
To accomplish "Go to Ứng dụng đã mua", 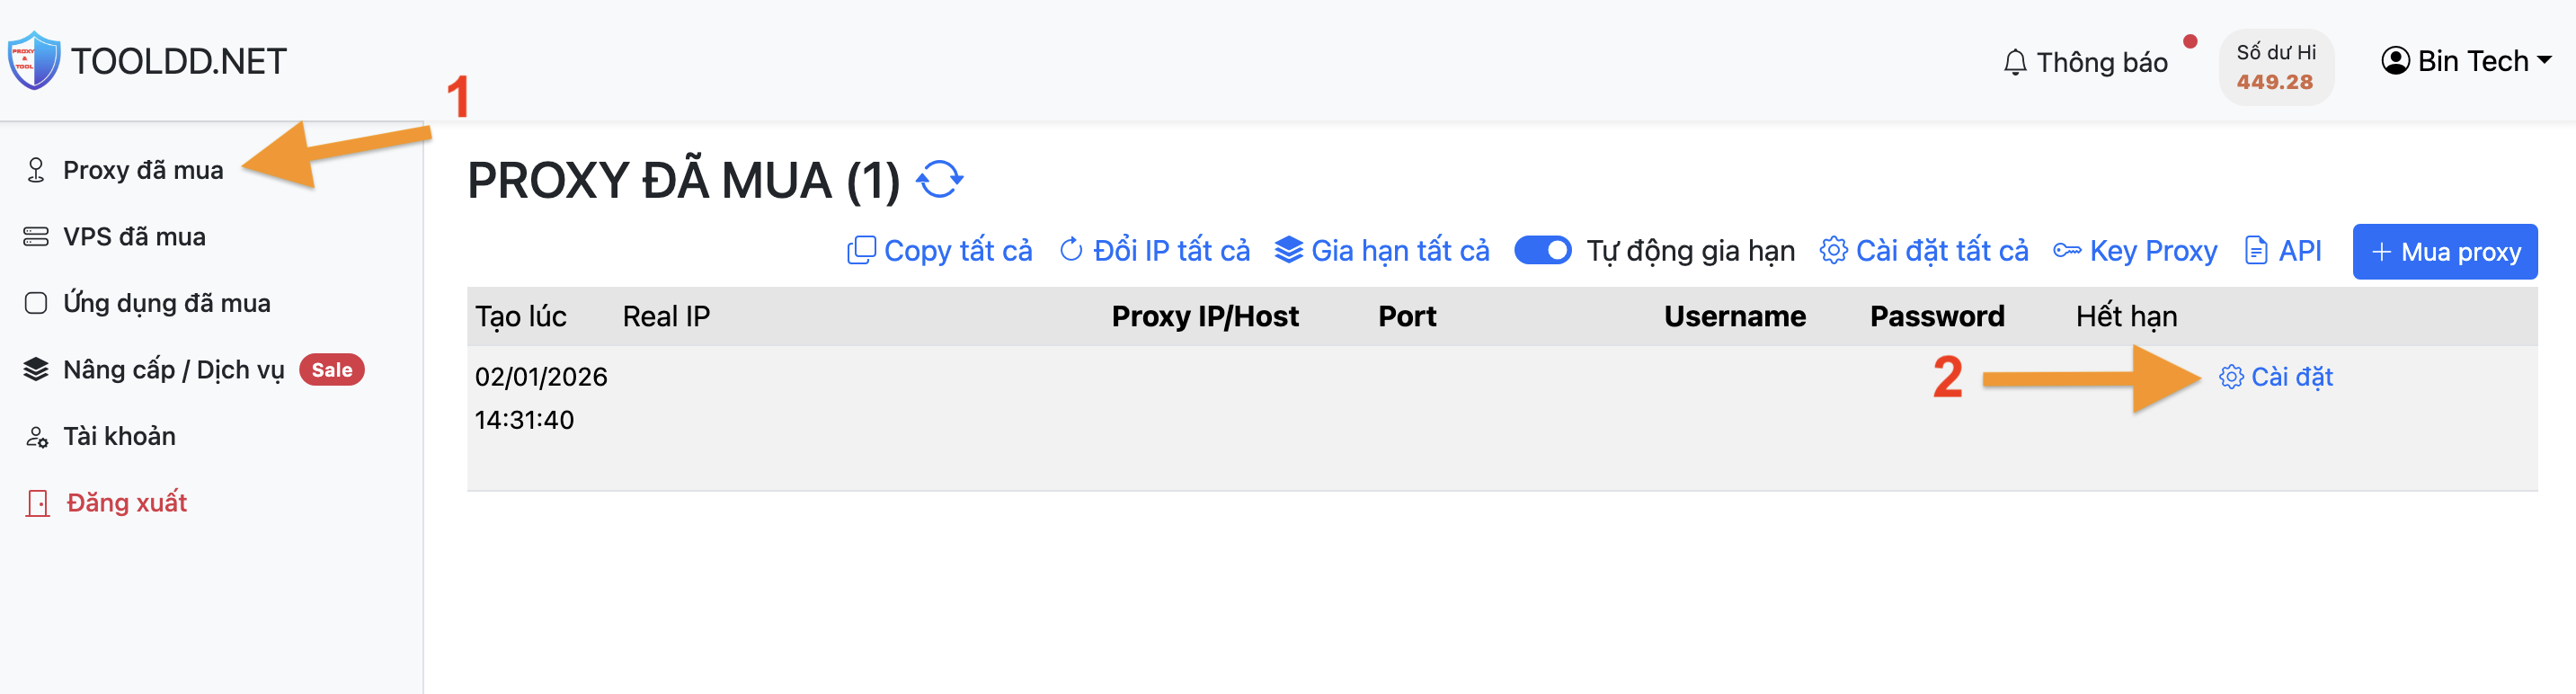I will pyautogui.click(x=166, y=303).
